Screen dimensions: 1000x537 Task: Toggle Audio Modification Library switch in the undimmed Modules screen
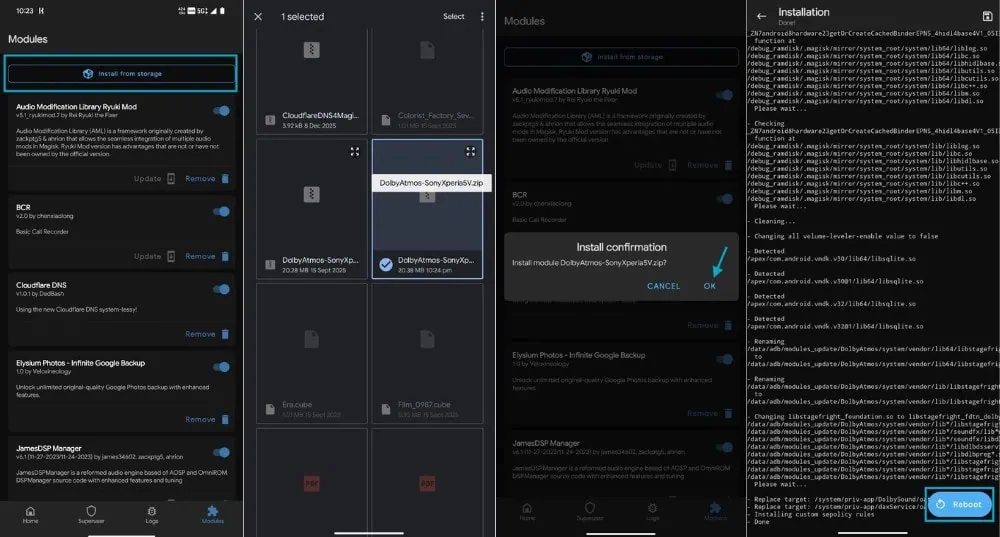click(221, 111)
